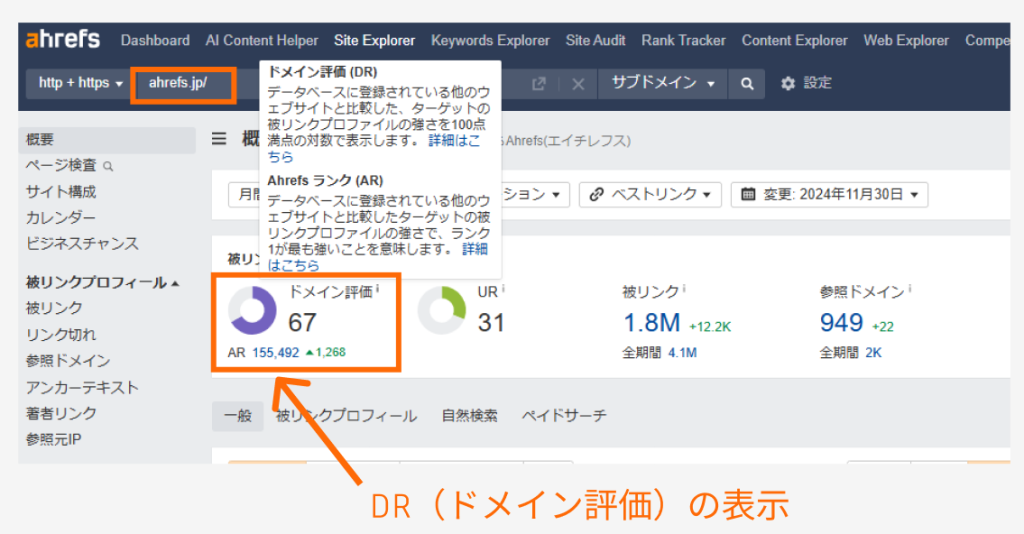Open Keywords Explorer
This screenshot has height=534, width=1024.
[x=490, y=40]
